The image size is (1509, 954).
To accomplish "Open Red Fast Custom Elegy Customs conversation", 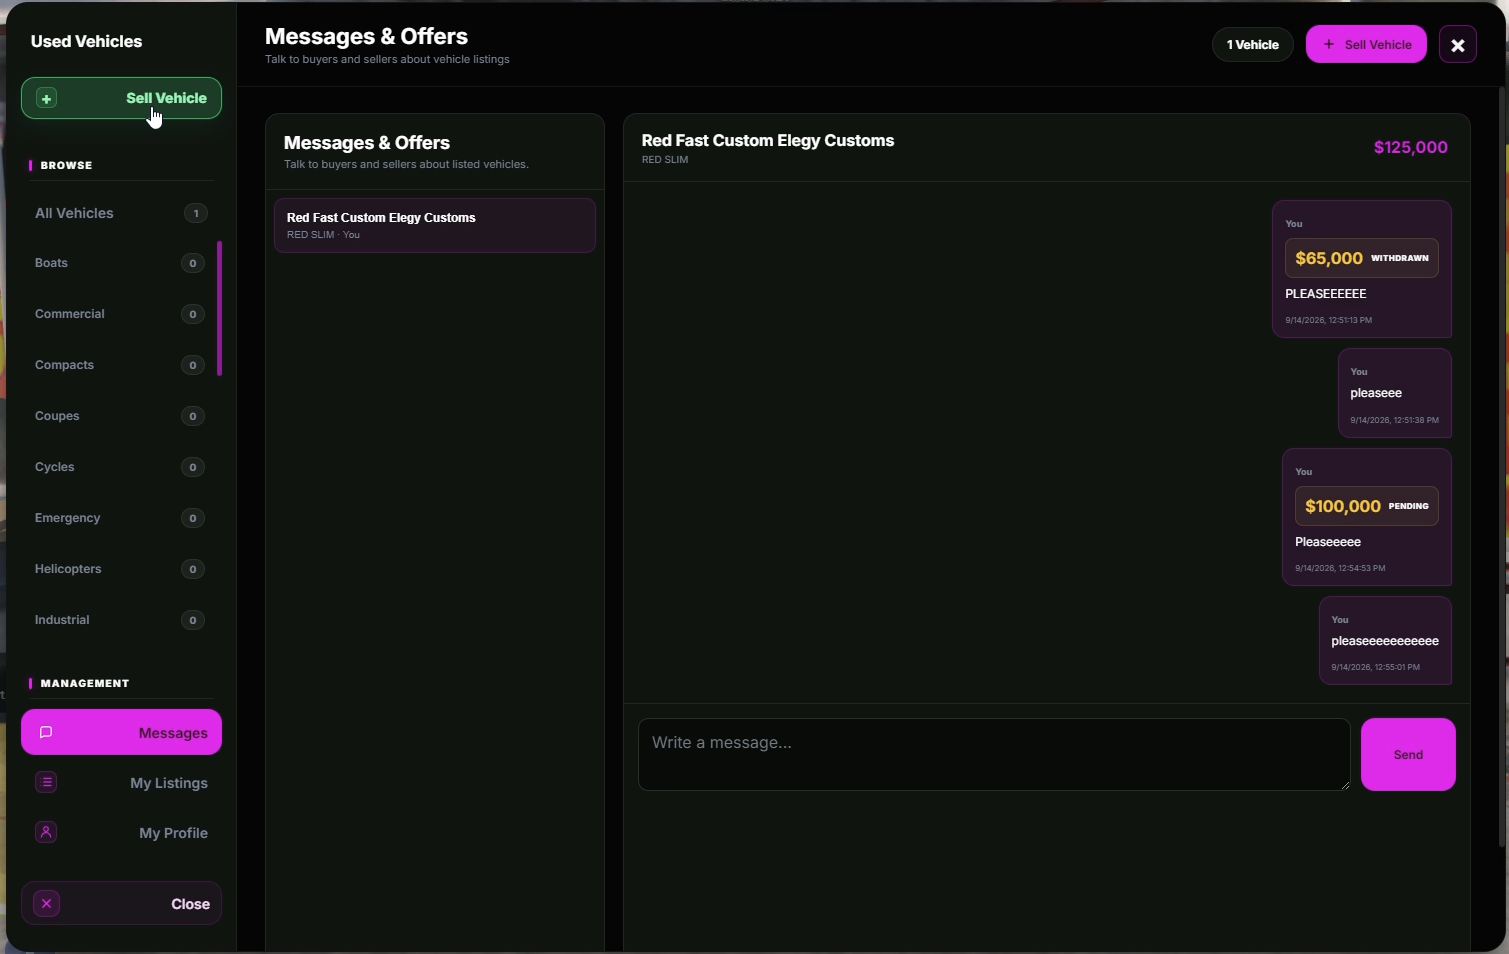I will 435,225.
